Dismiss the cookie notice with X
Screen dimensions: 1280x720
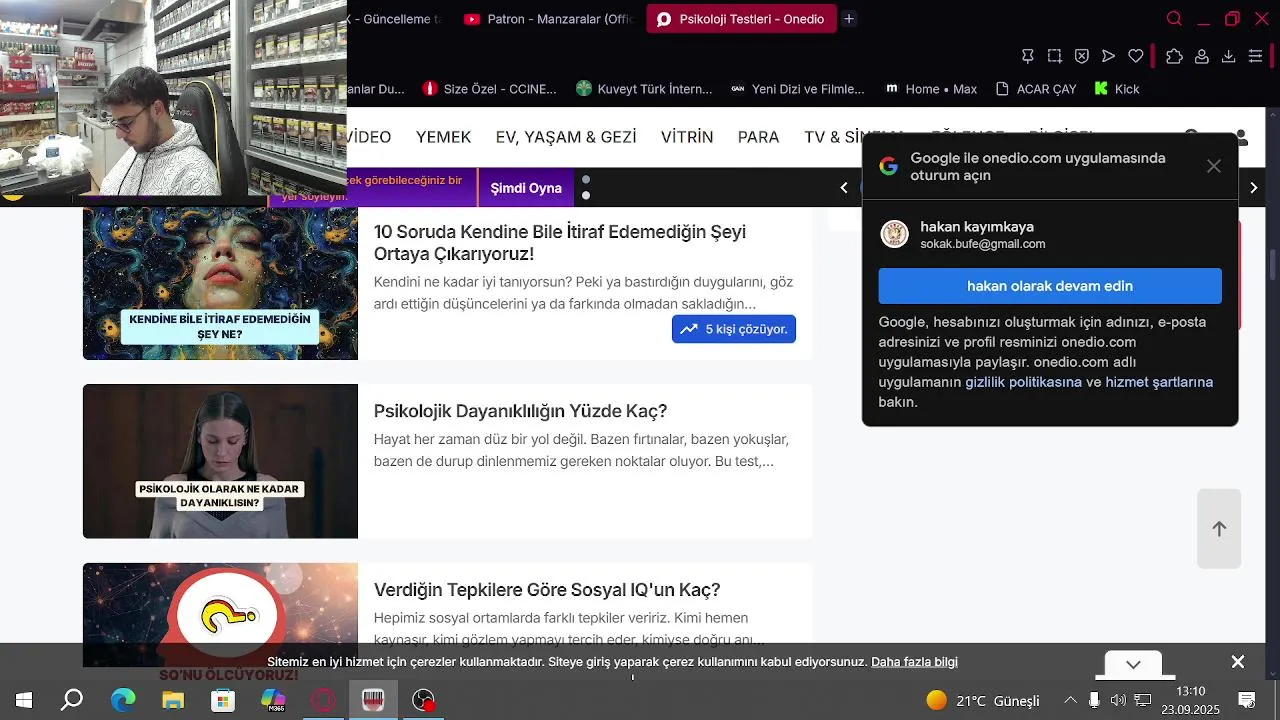1238,662
